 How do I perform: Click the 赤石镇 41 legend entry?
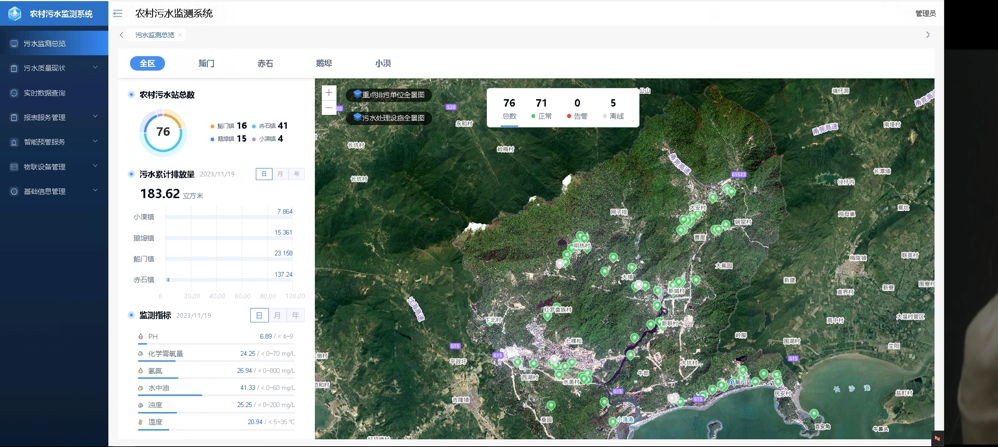click(270, 126)
